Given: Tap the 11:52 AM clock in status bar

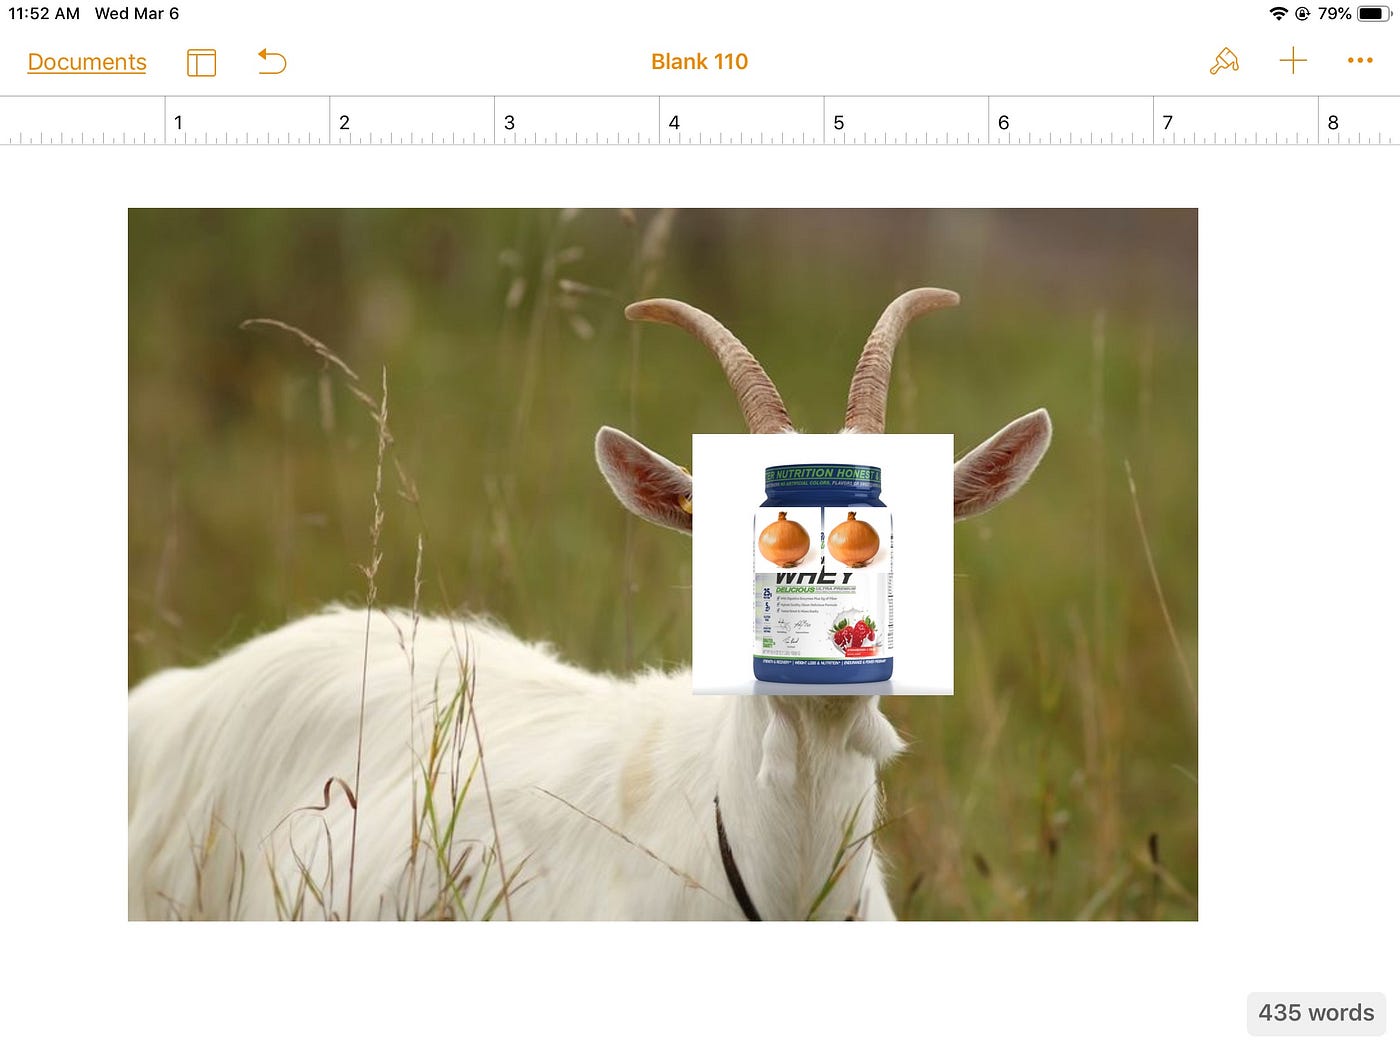Looking at the screenshot, I should pyautogui.click(x=44, y=14).
